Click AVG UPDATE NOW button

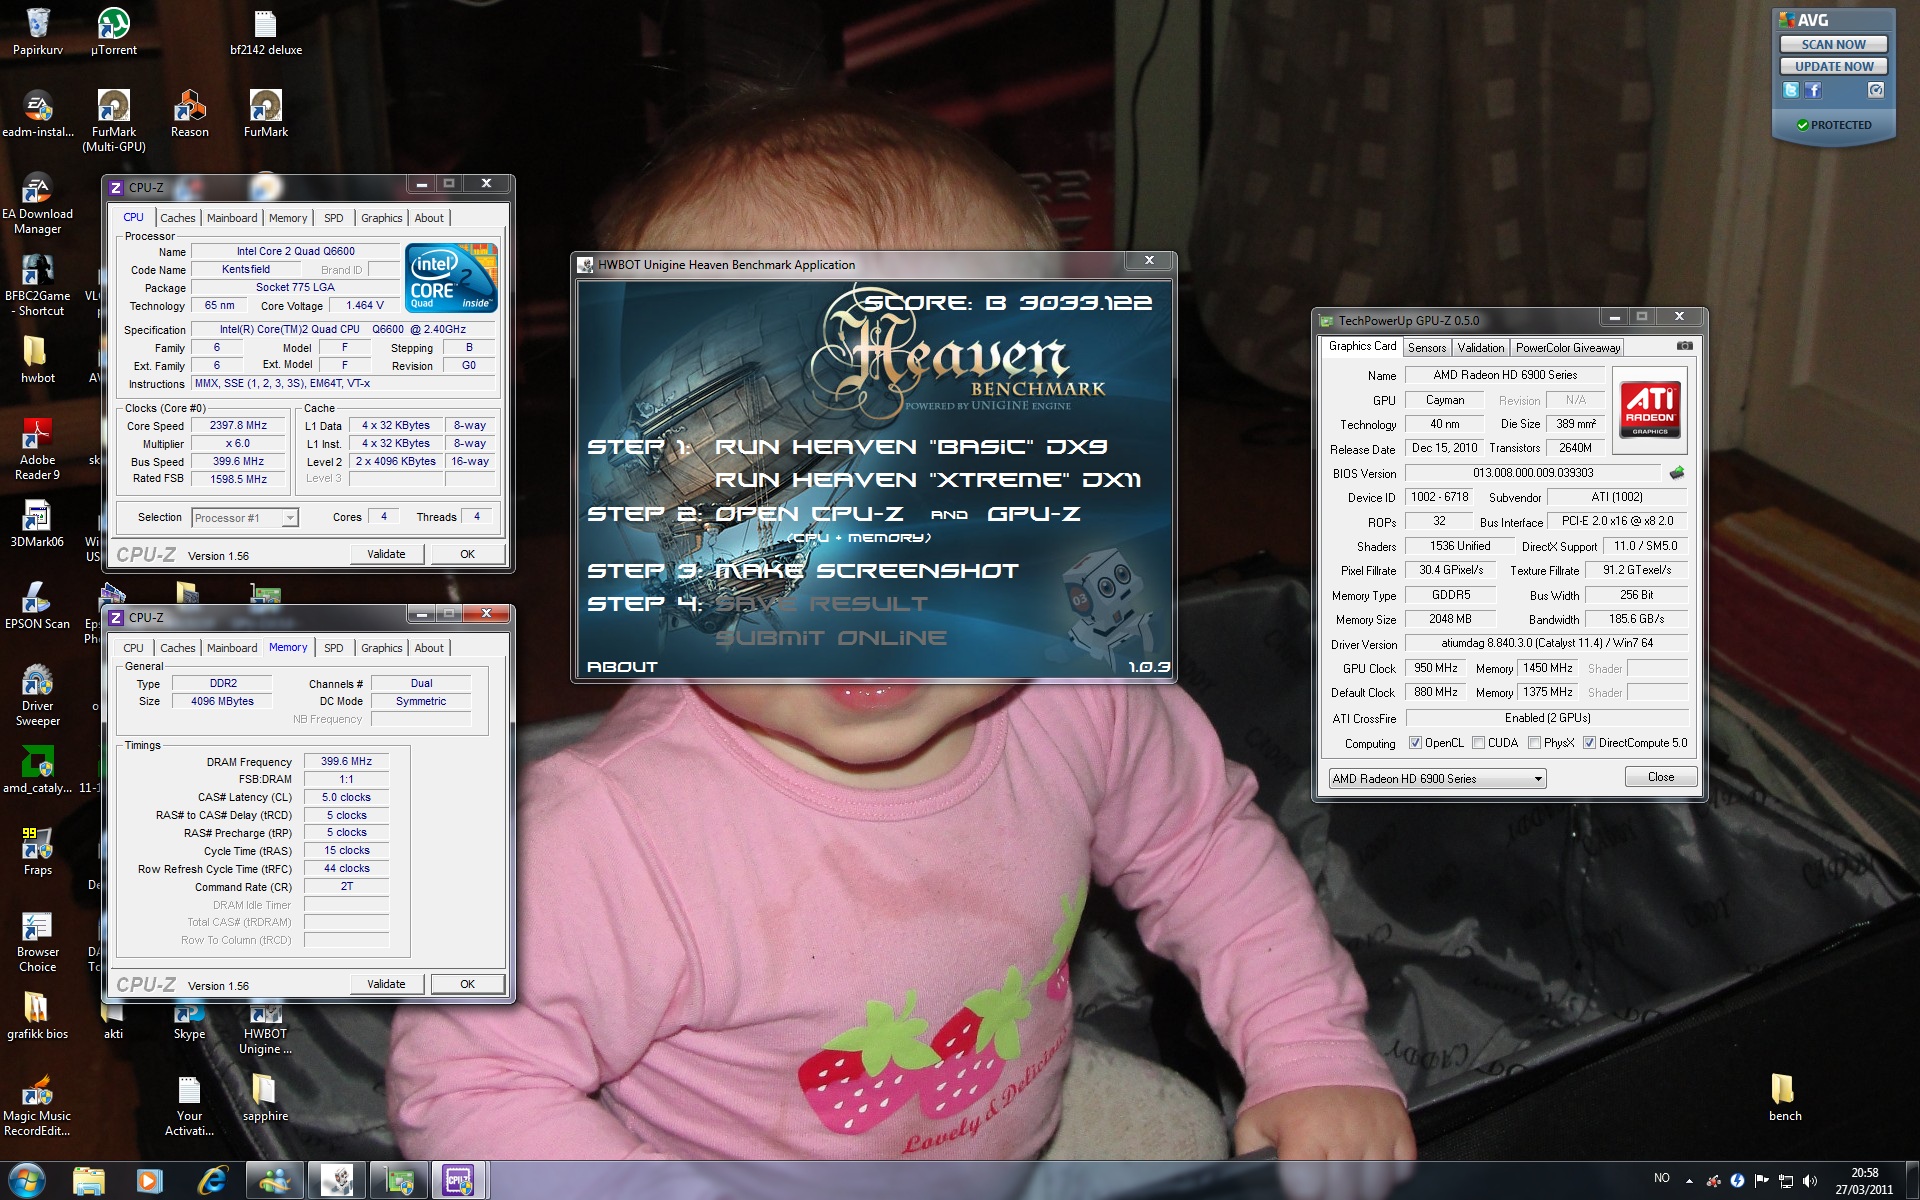tap(1833, 66)
